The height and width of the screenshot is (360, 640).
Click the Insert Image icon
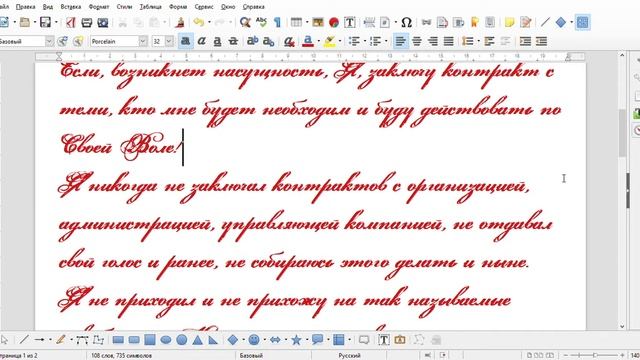point(318,22)
